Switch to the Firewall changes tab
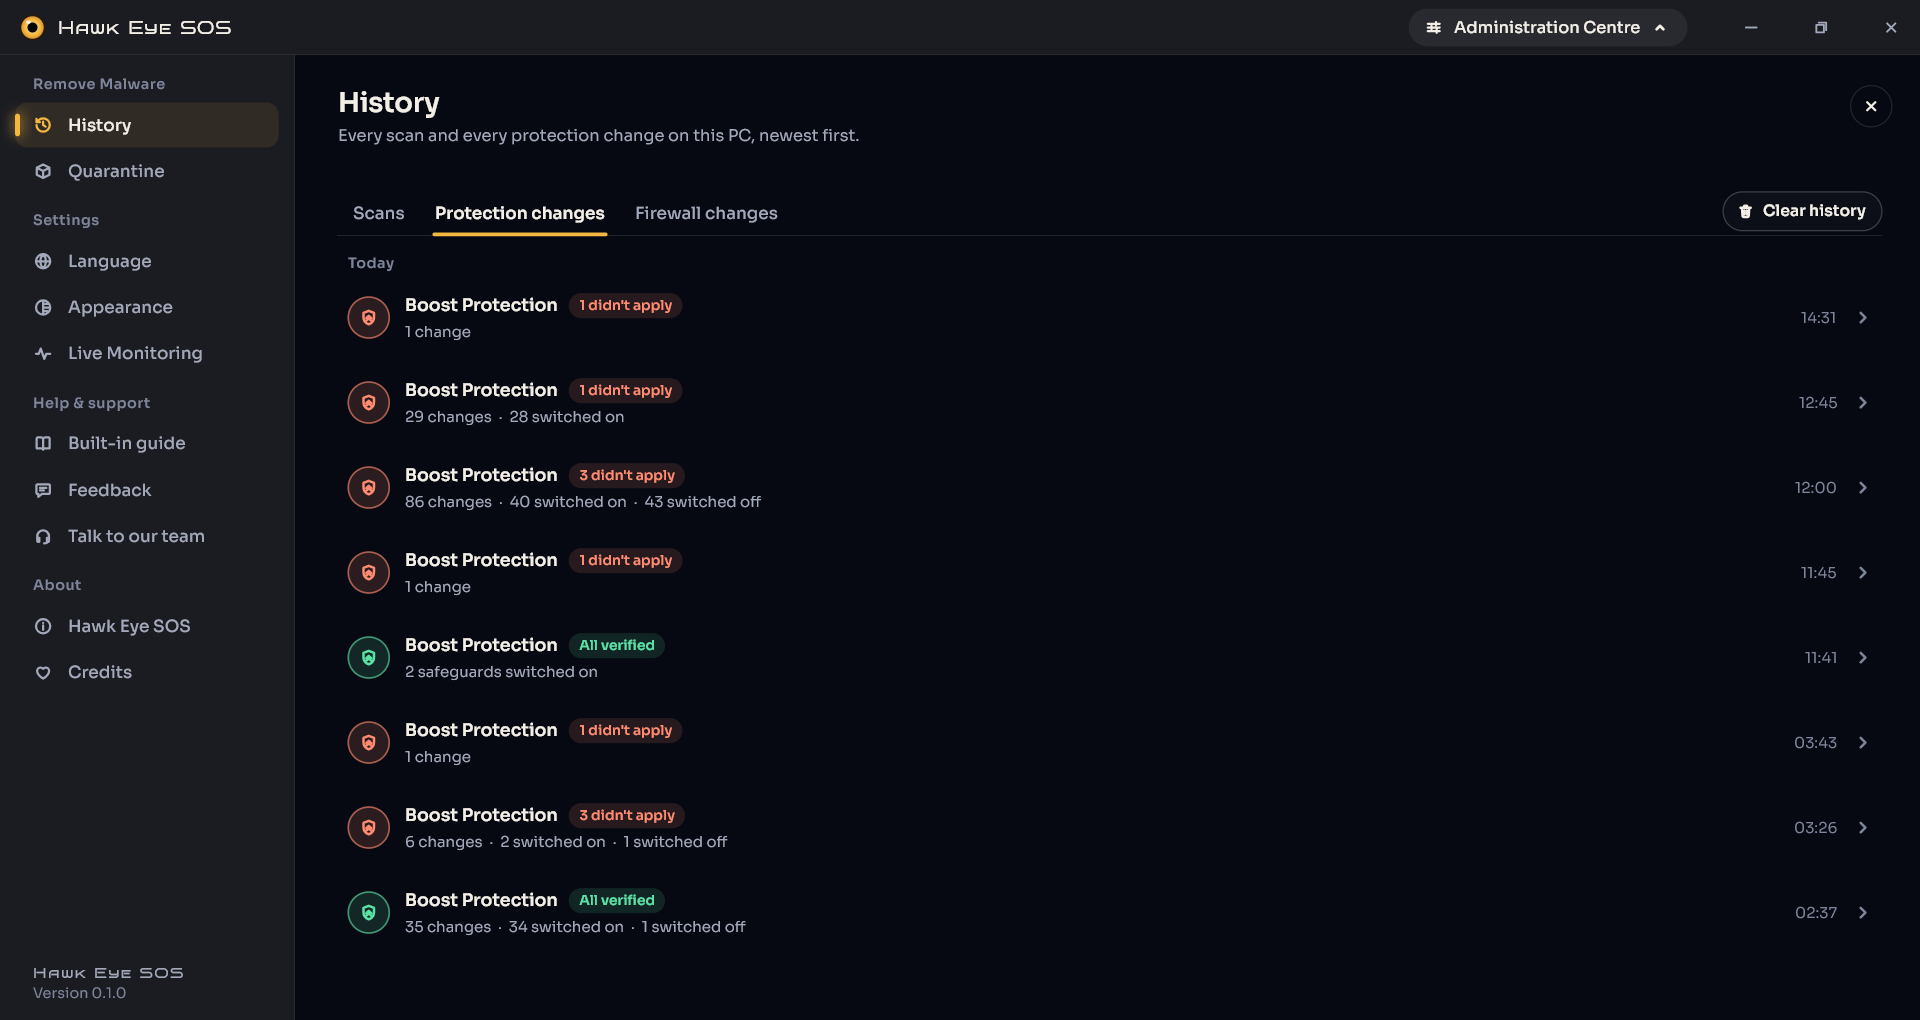Image resolution: width=1920 pixels, height=1020 pixels. [706, 213]
